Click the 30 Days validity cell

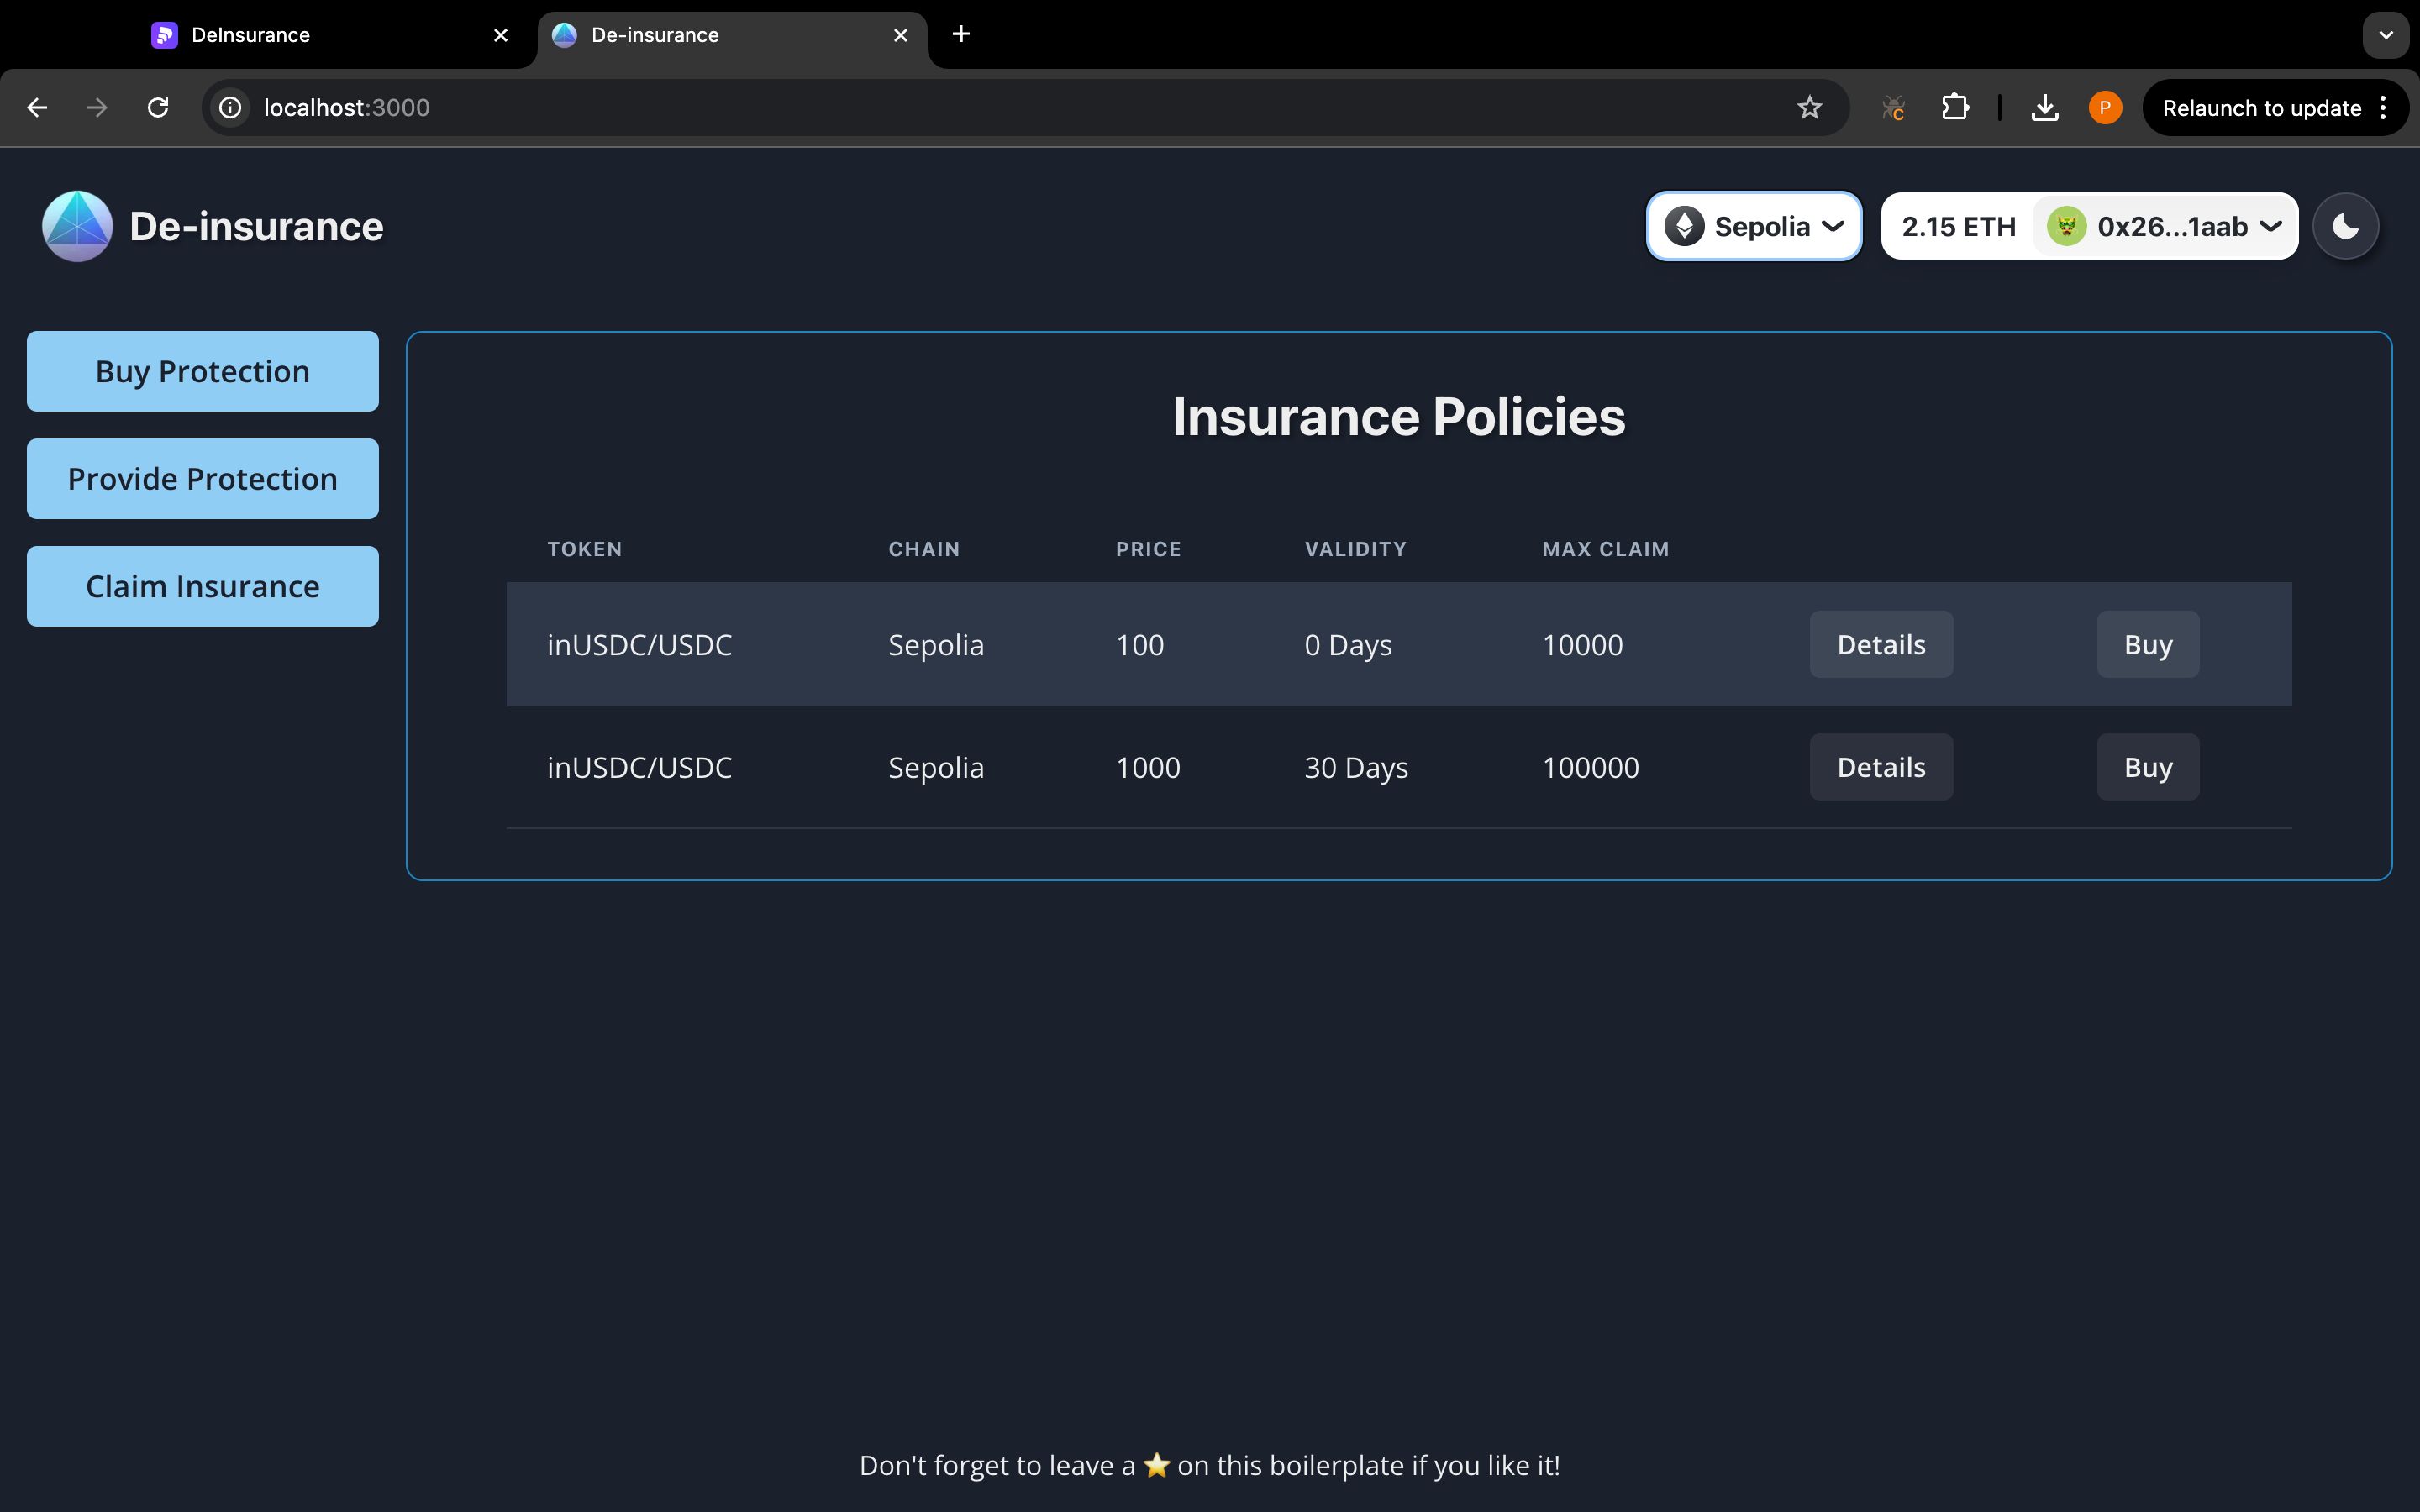(x=1356, y=769)
